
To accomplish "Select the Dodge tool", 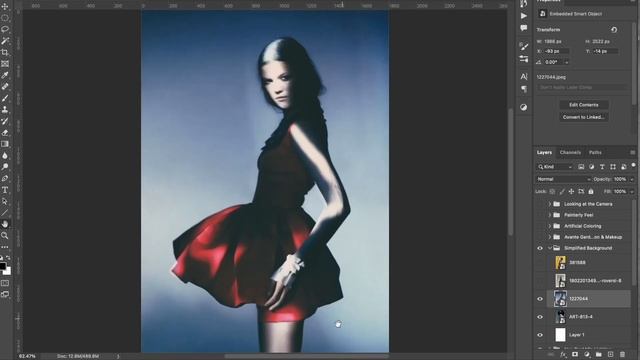I will tap(5, 167).
